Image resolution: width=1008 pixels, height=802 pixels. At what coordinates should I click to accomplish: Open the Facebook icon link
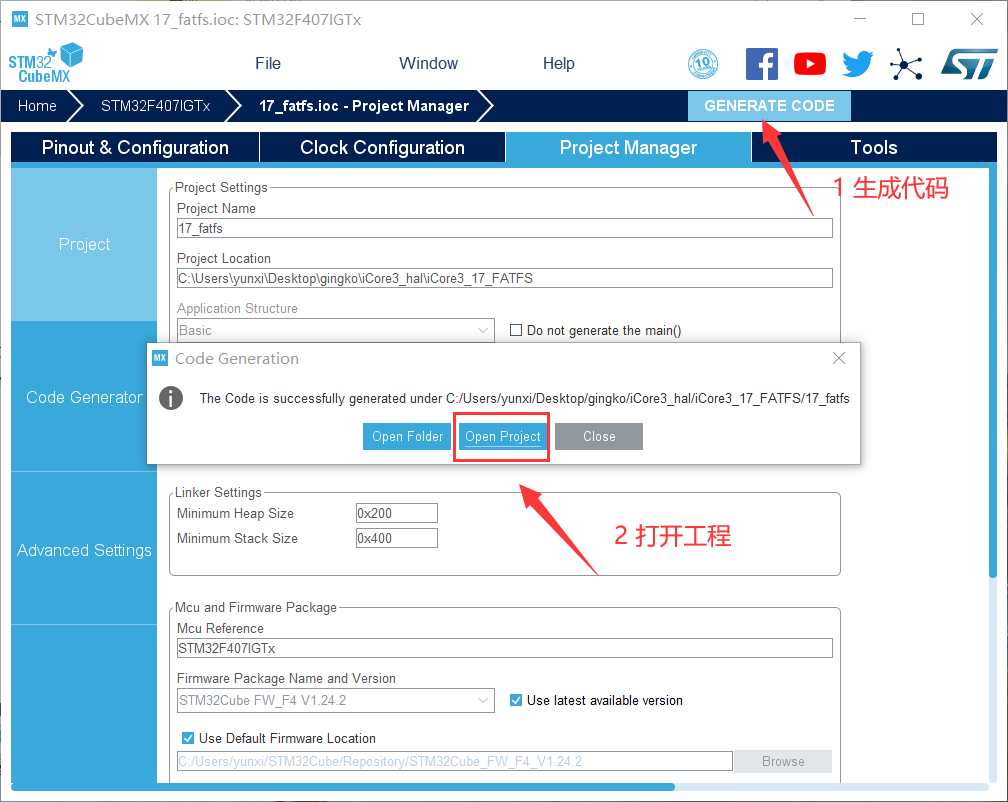pos(762,64)
